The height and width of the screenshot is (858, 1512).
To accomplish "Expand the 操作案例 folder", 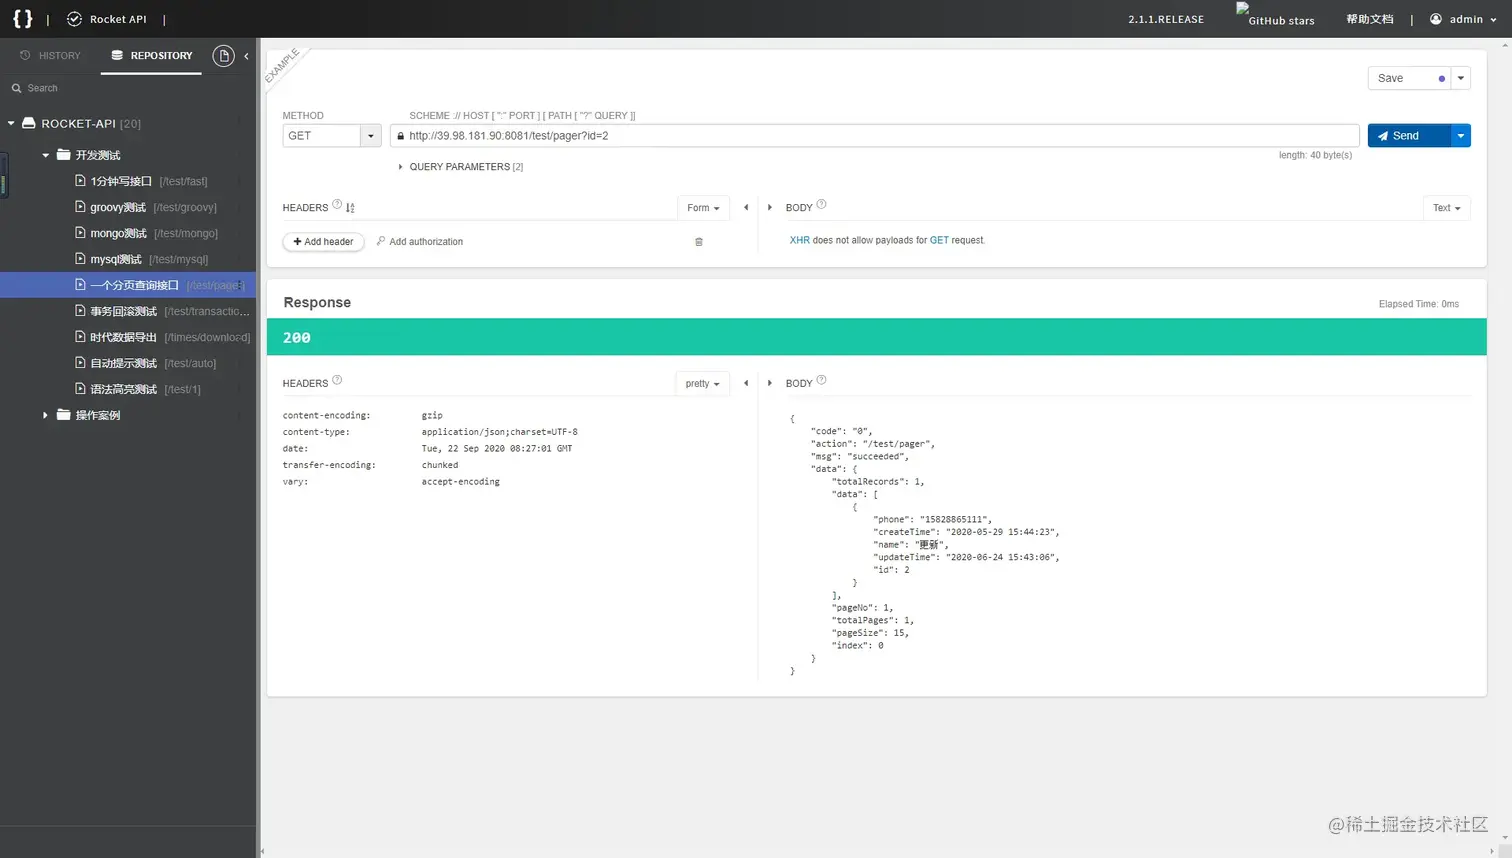I will 45,415.
